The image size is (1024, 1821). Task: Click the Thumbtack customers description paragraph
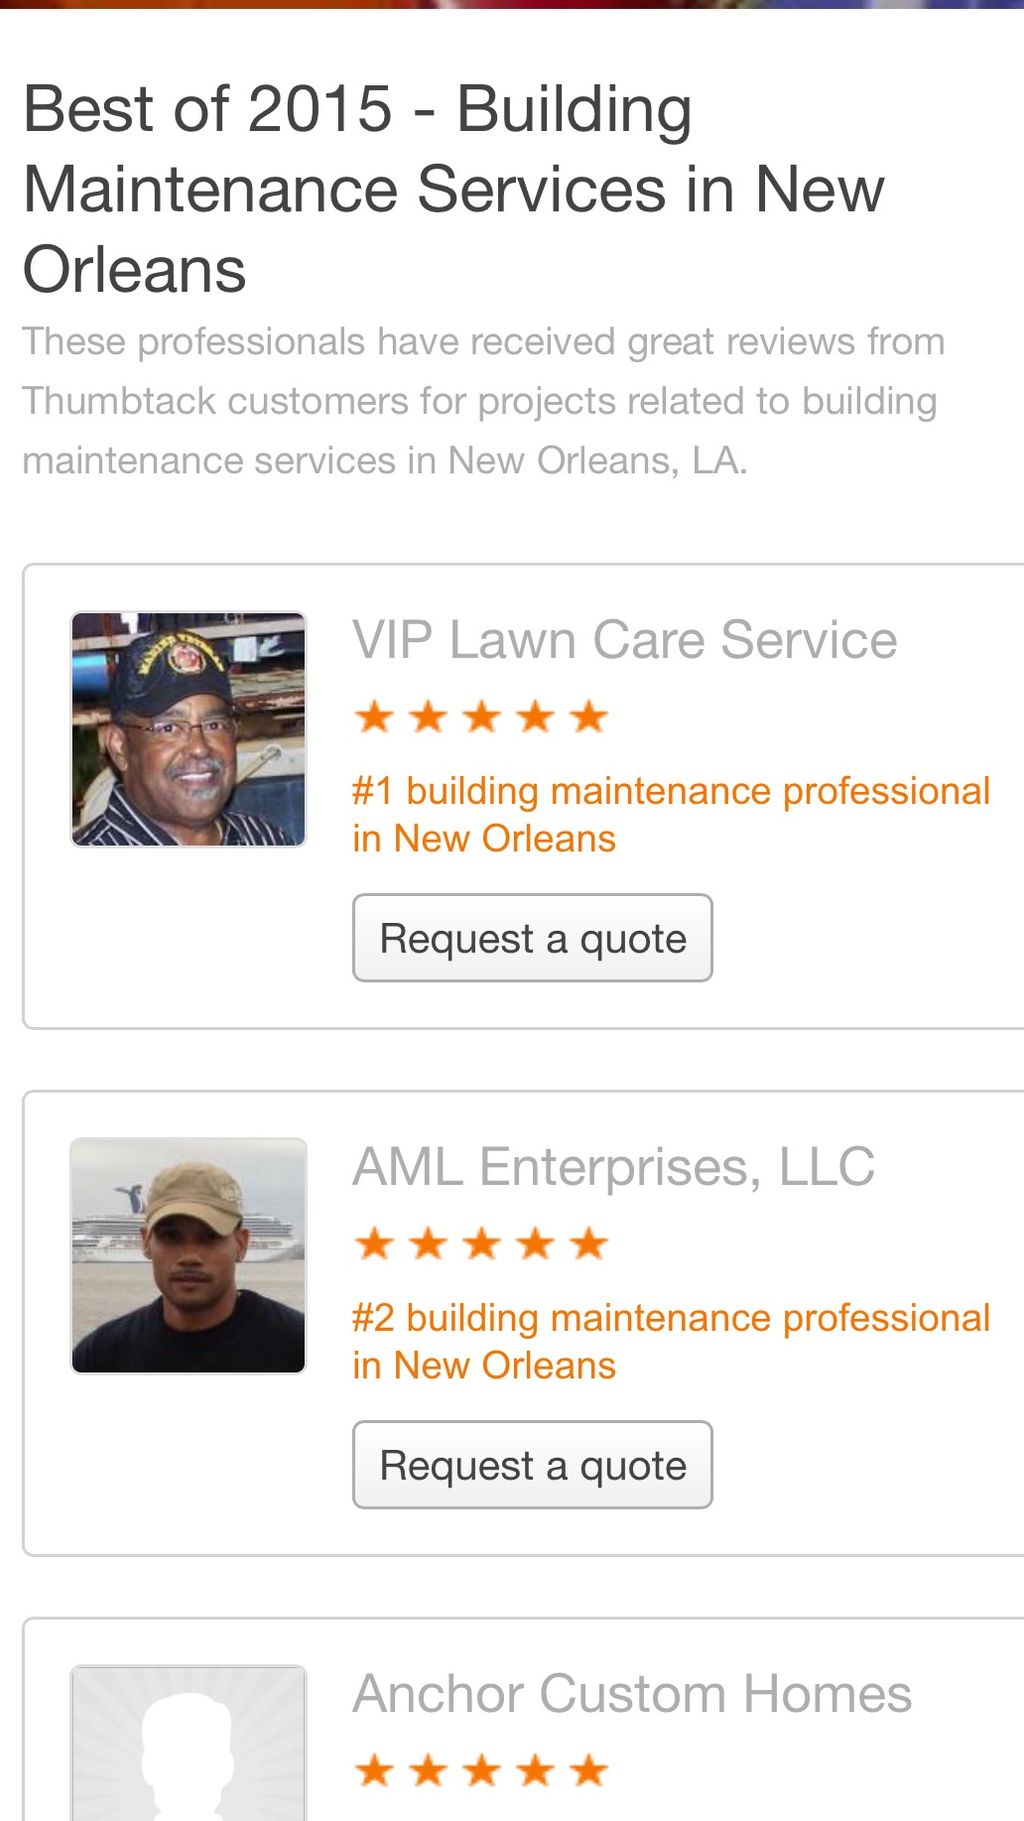coord(483,401)
